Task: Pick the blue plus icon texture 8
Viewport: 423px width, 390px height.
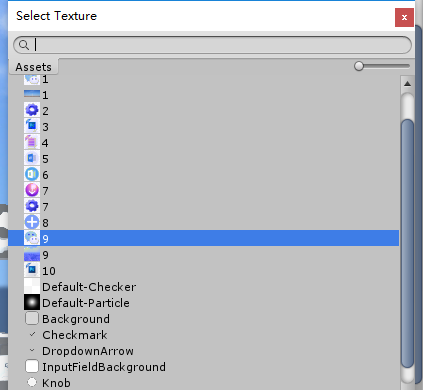Action: [x=203, y=223]
